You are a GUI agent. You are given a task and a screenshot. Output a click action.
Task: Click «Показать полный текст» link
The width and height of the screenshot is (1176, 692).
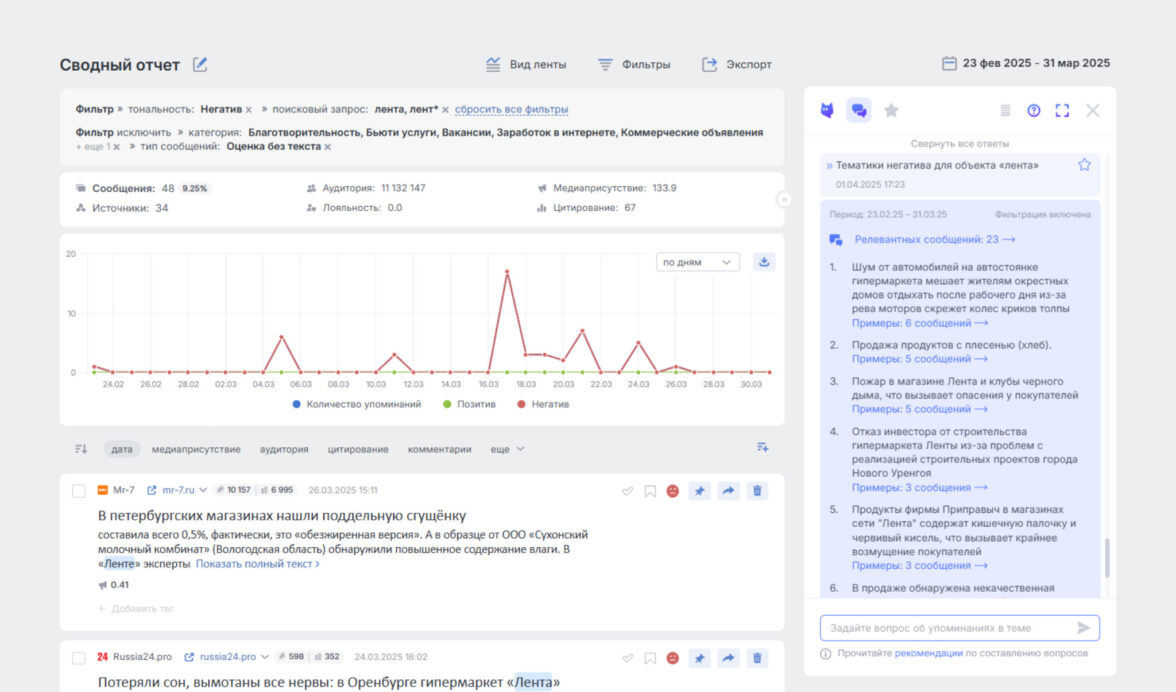(257, 564)
